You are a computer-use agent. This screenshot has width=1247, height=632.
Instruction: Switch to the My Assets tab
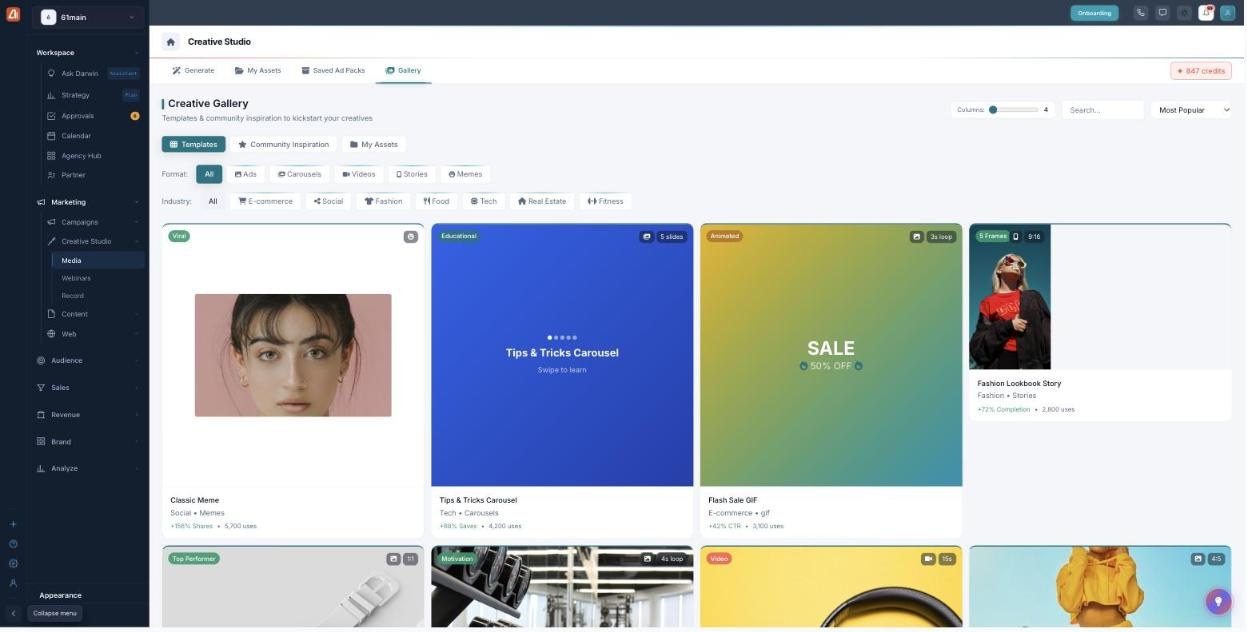(x=258, y=71)
